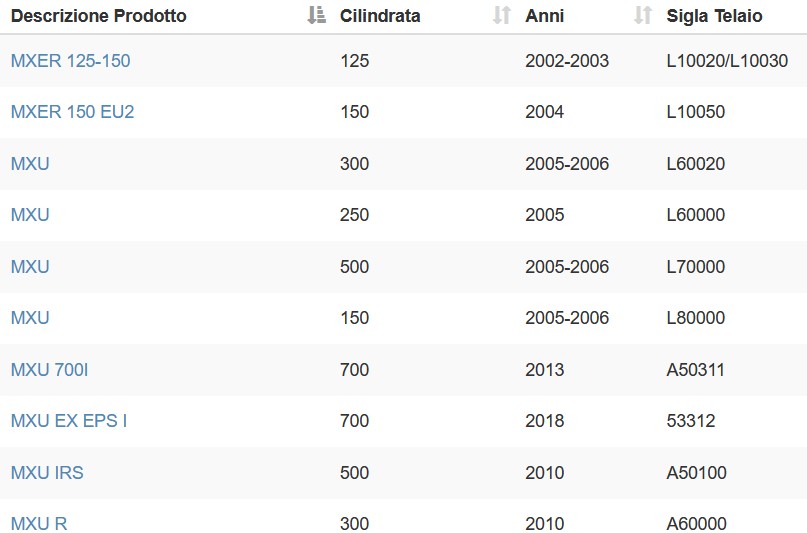Open the MXU 300 cc product link

pos(30,164)
